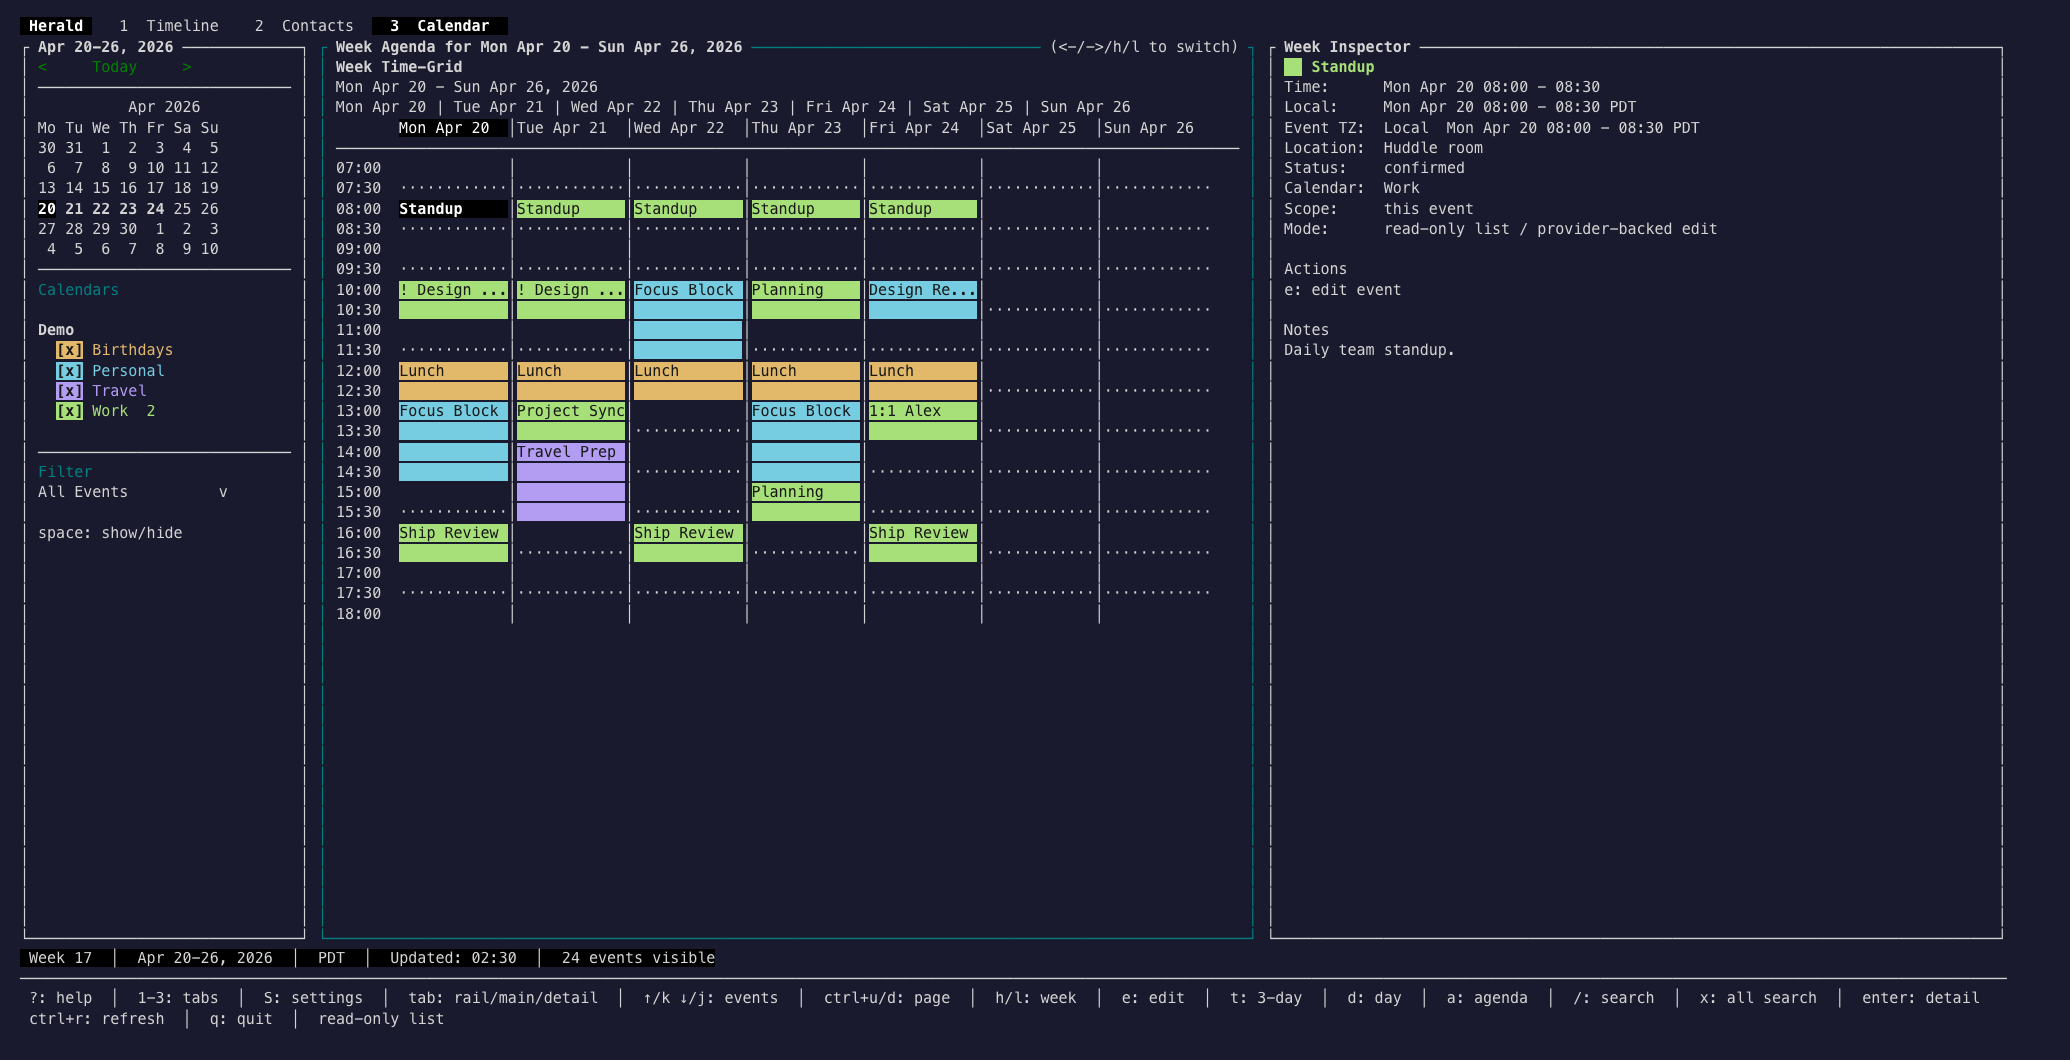Select the Travel Prep event
Image resolution: width=2070 pixels, height=1060 pixels.
tap(571, 482)
